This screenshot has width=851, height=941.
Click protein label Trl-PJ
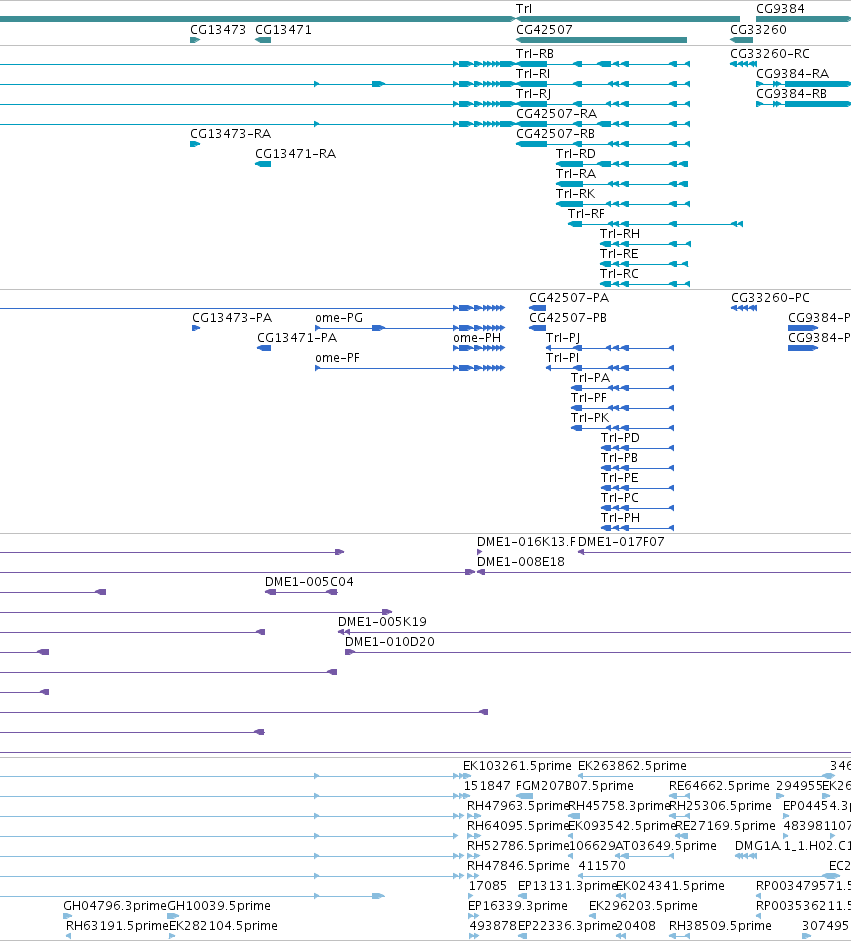pos(562,337)
